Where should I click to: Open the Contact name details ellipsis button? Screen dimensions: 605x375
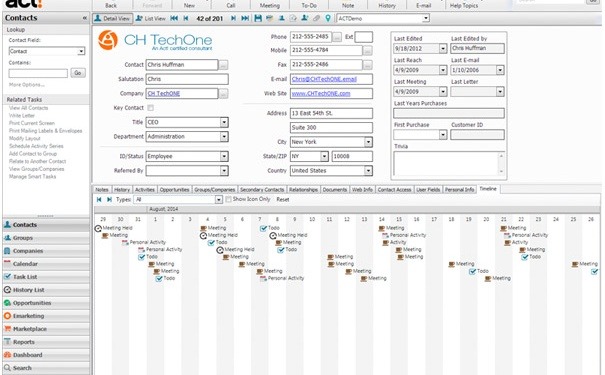click(223, 65)
